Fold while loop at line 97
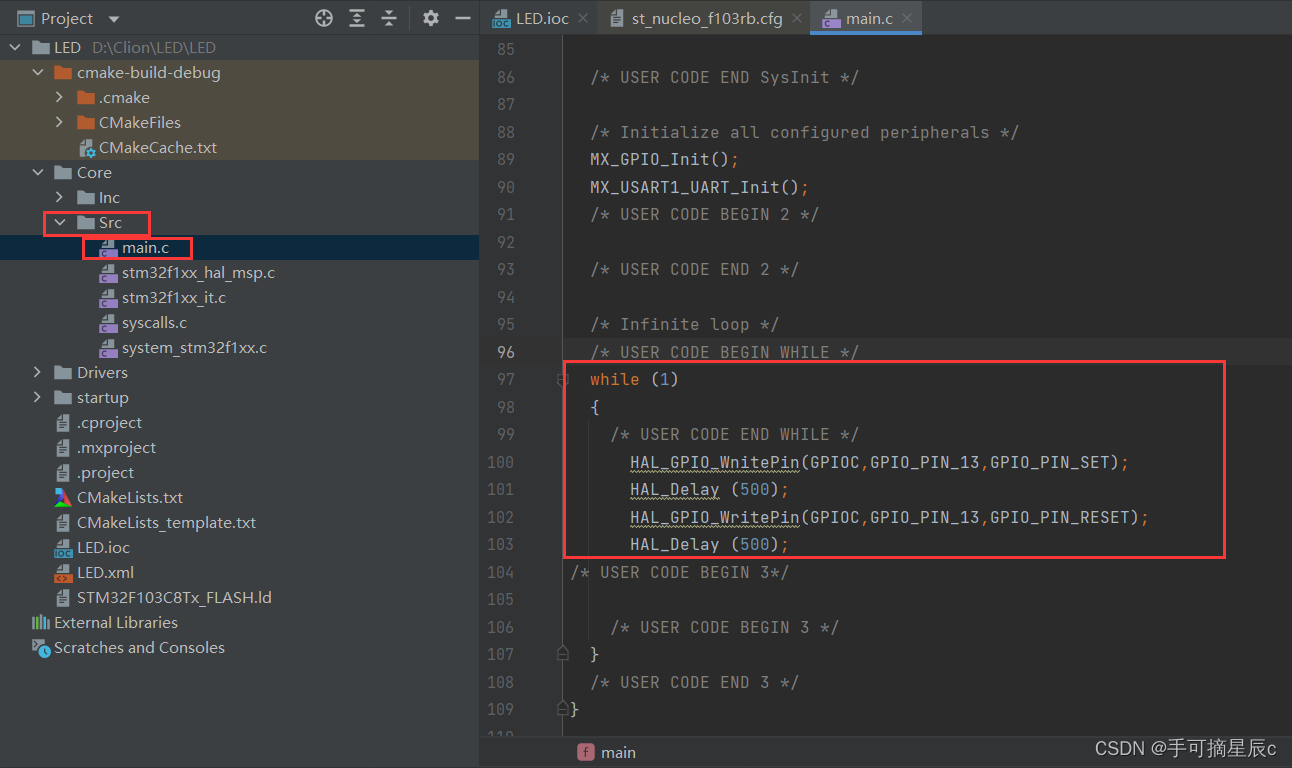 [563, 380]
